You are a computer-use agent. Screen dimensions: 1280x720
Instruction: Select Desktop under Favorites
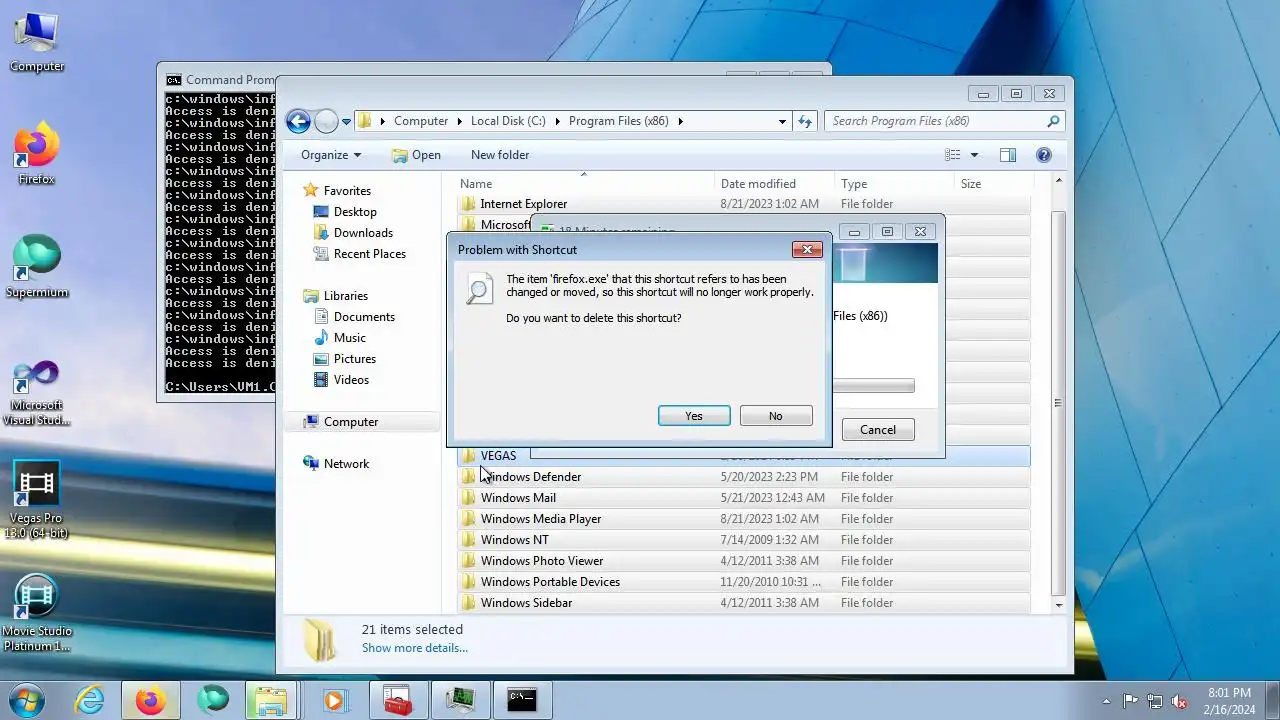click(x=355, y=212)
